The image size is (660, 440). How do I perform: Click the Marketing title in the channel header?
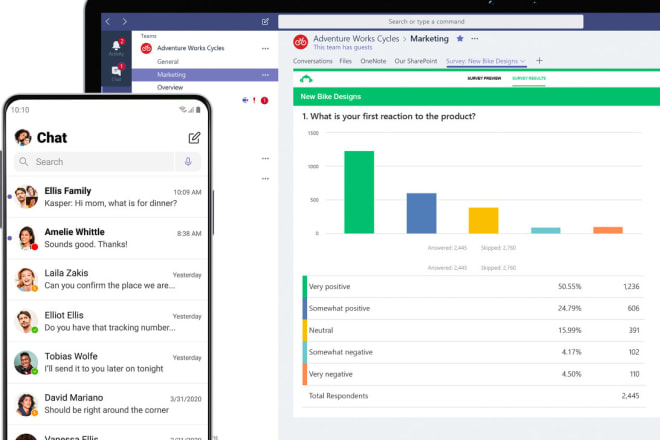pyautogui.click(x=429, y=39)
